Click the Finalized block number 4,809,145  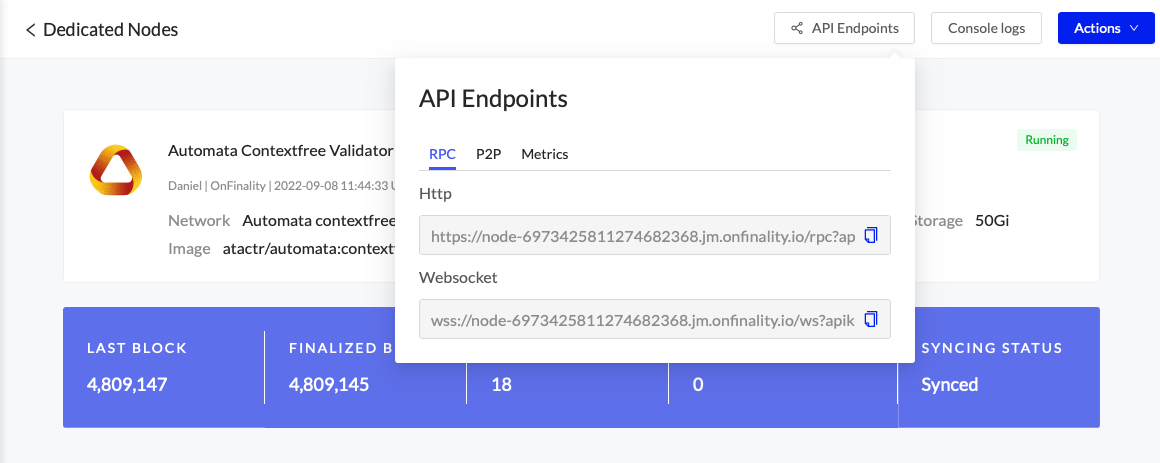pos(329,384)
